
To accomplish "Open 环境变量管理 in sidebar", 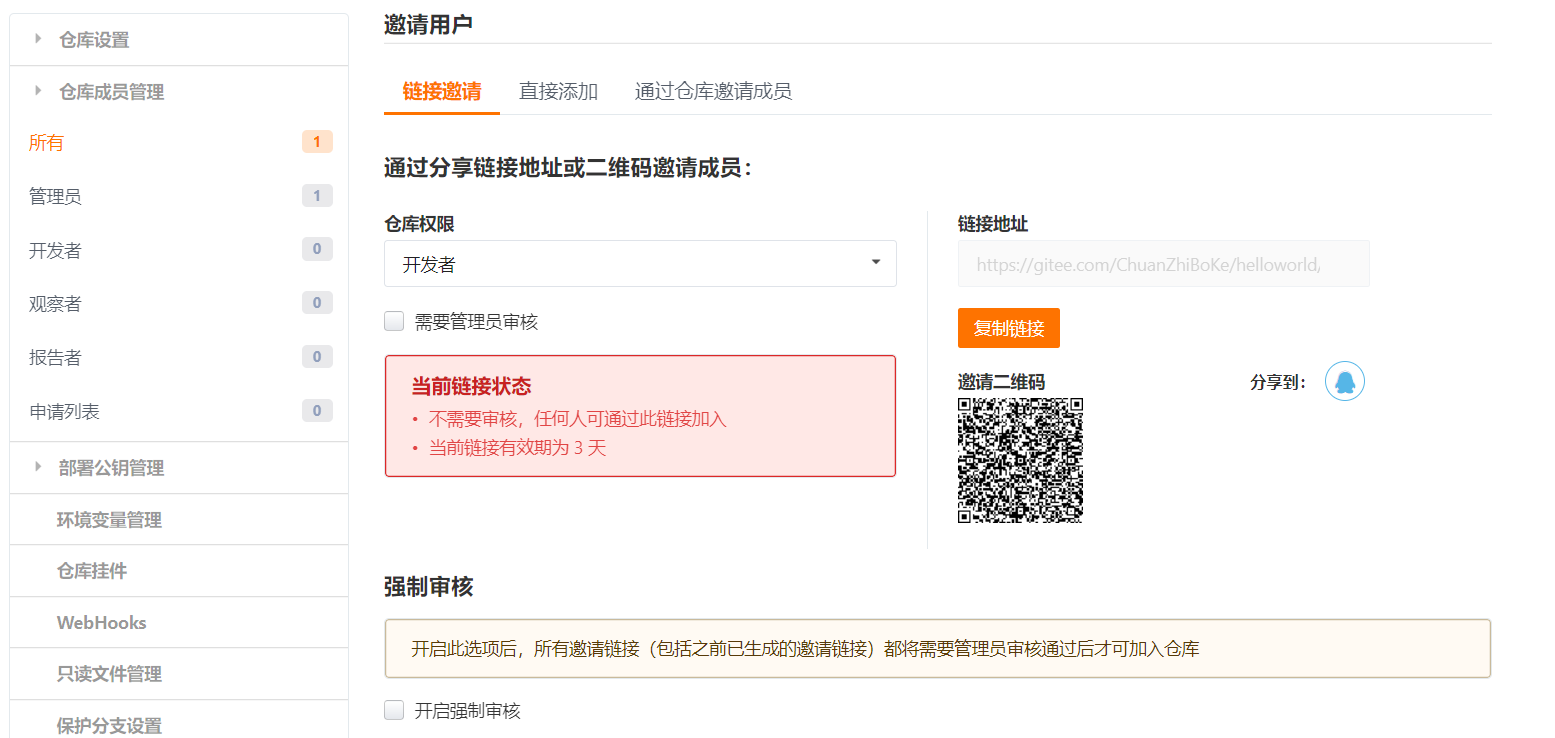I will pyautogui.click(x=109, y=519).
